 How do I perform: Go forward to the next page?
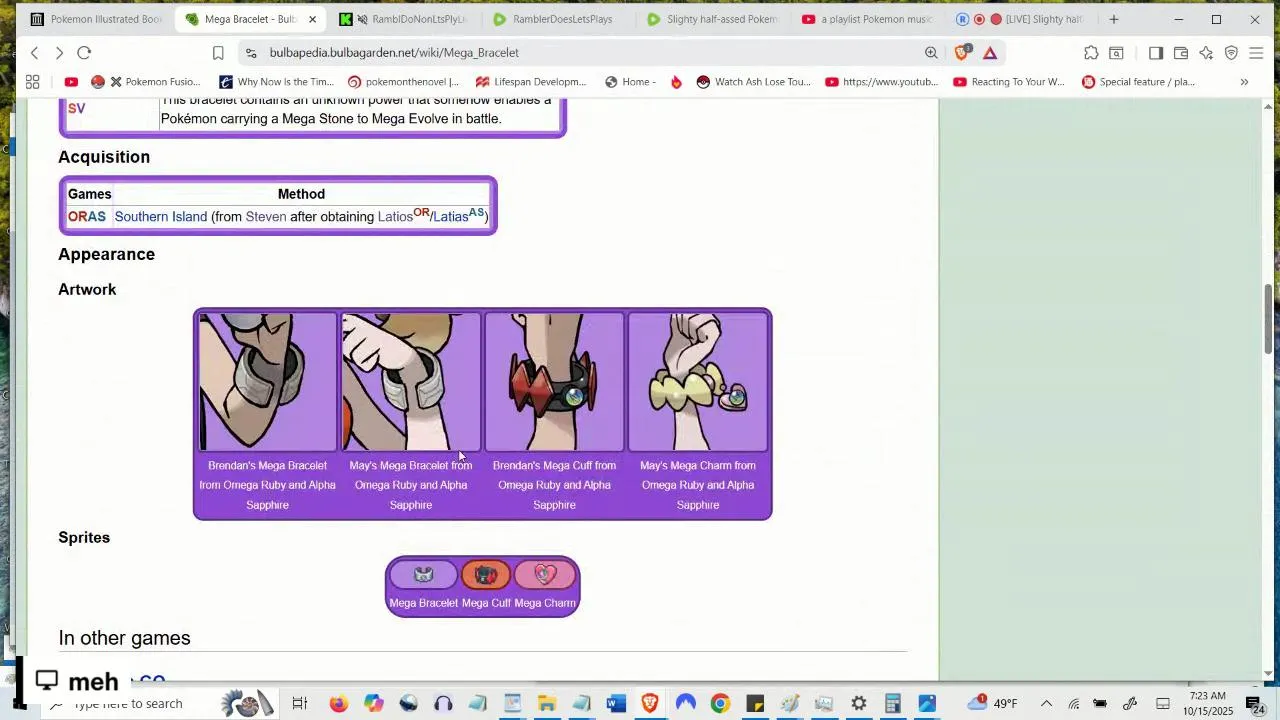59,53
